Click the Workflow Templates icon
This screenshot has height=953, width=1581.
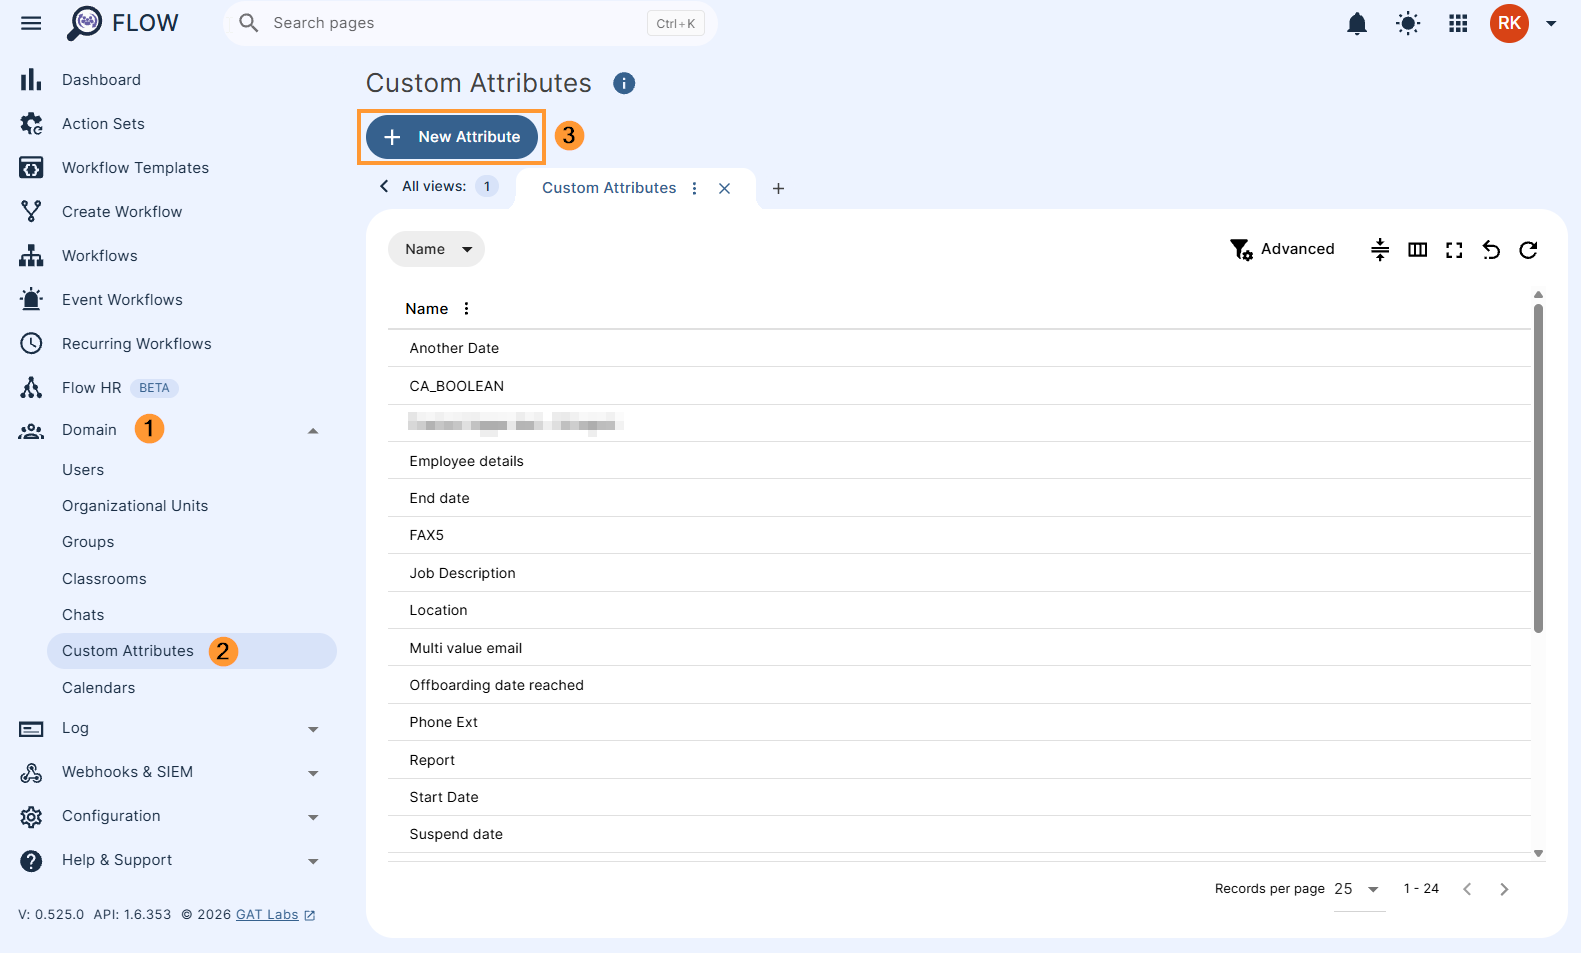pos(31,168)
